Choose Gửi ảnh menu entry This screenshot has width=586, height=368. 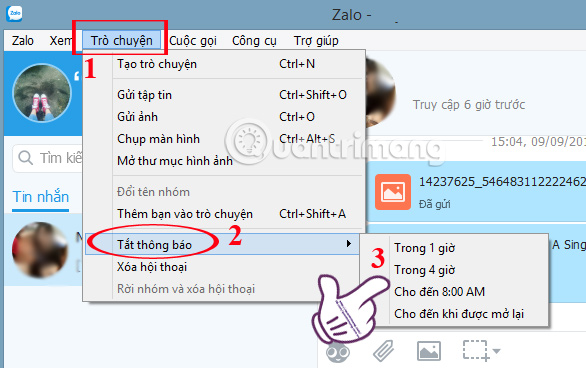[223, 117]
